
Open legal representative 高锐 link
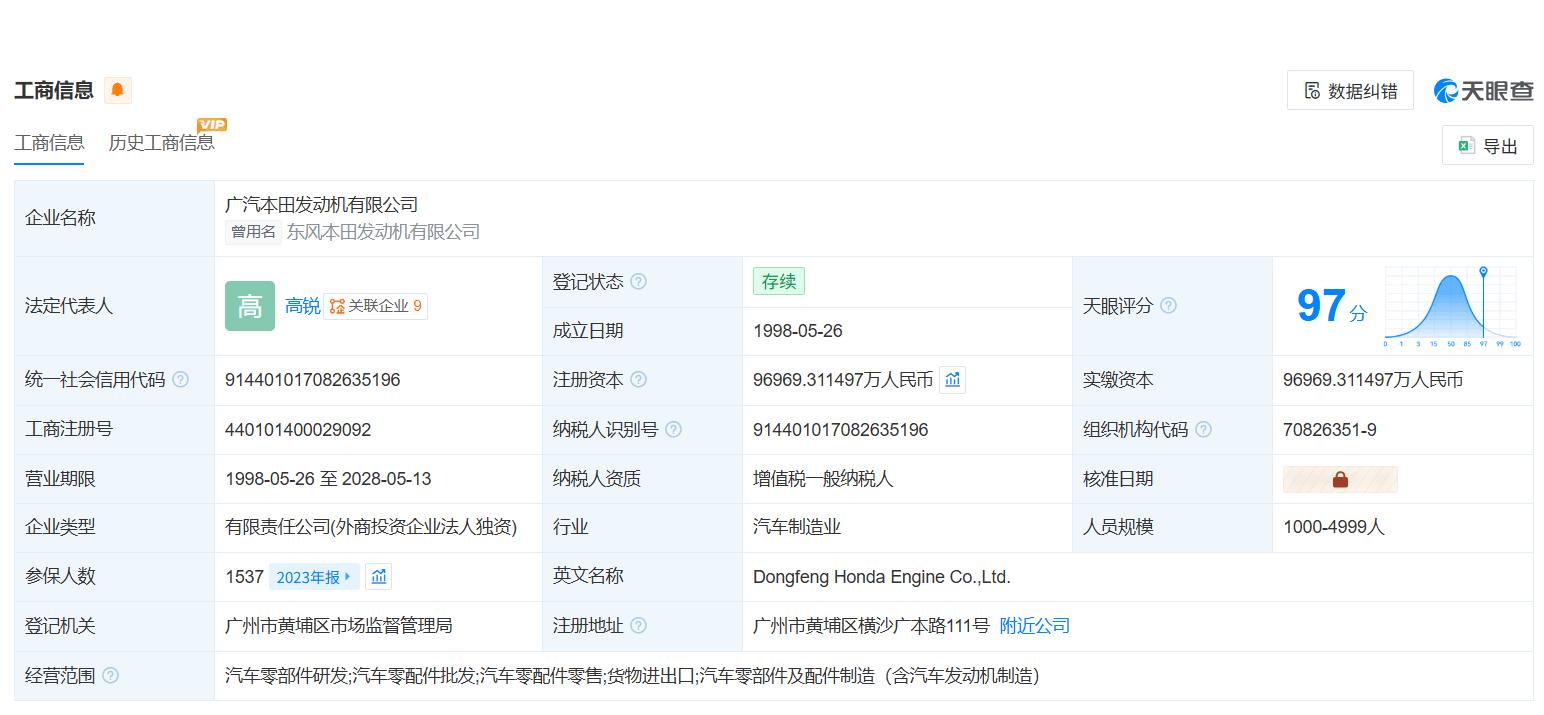[x=302, y=306]
